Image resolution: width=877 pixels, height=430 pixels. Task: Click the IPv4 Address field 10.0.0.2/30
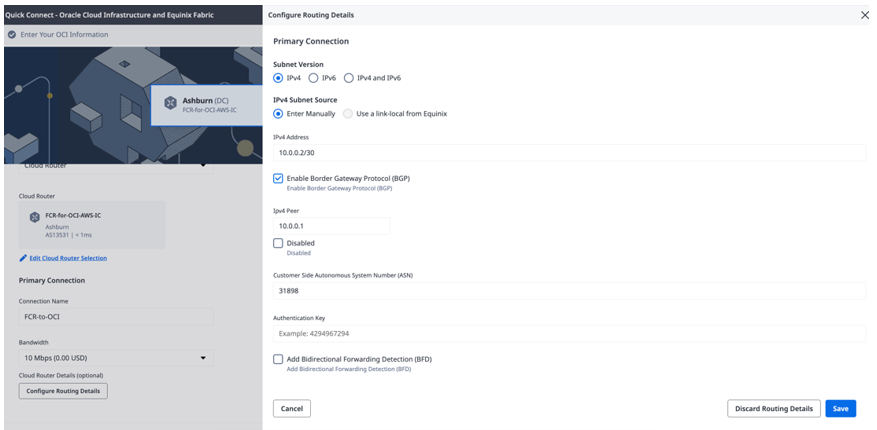click(569, 153)
